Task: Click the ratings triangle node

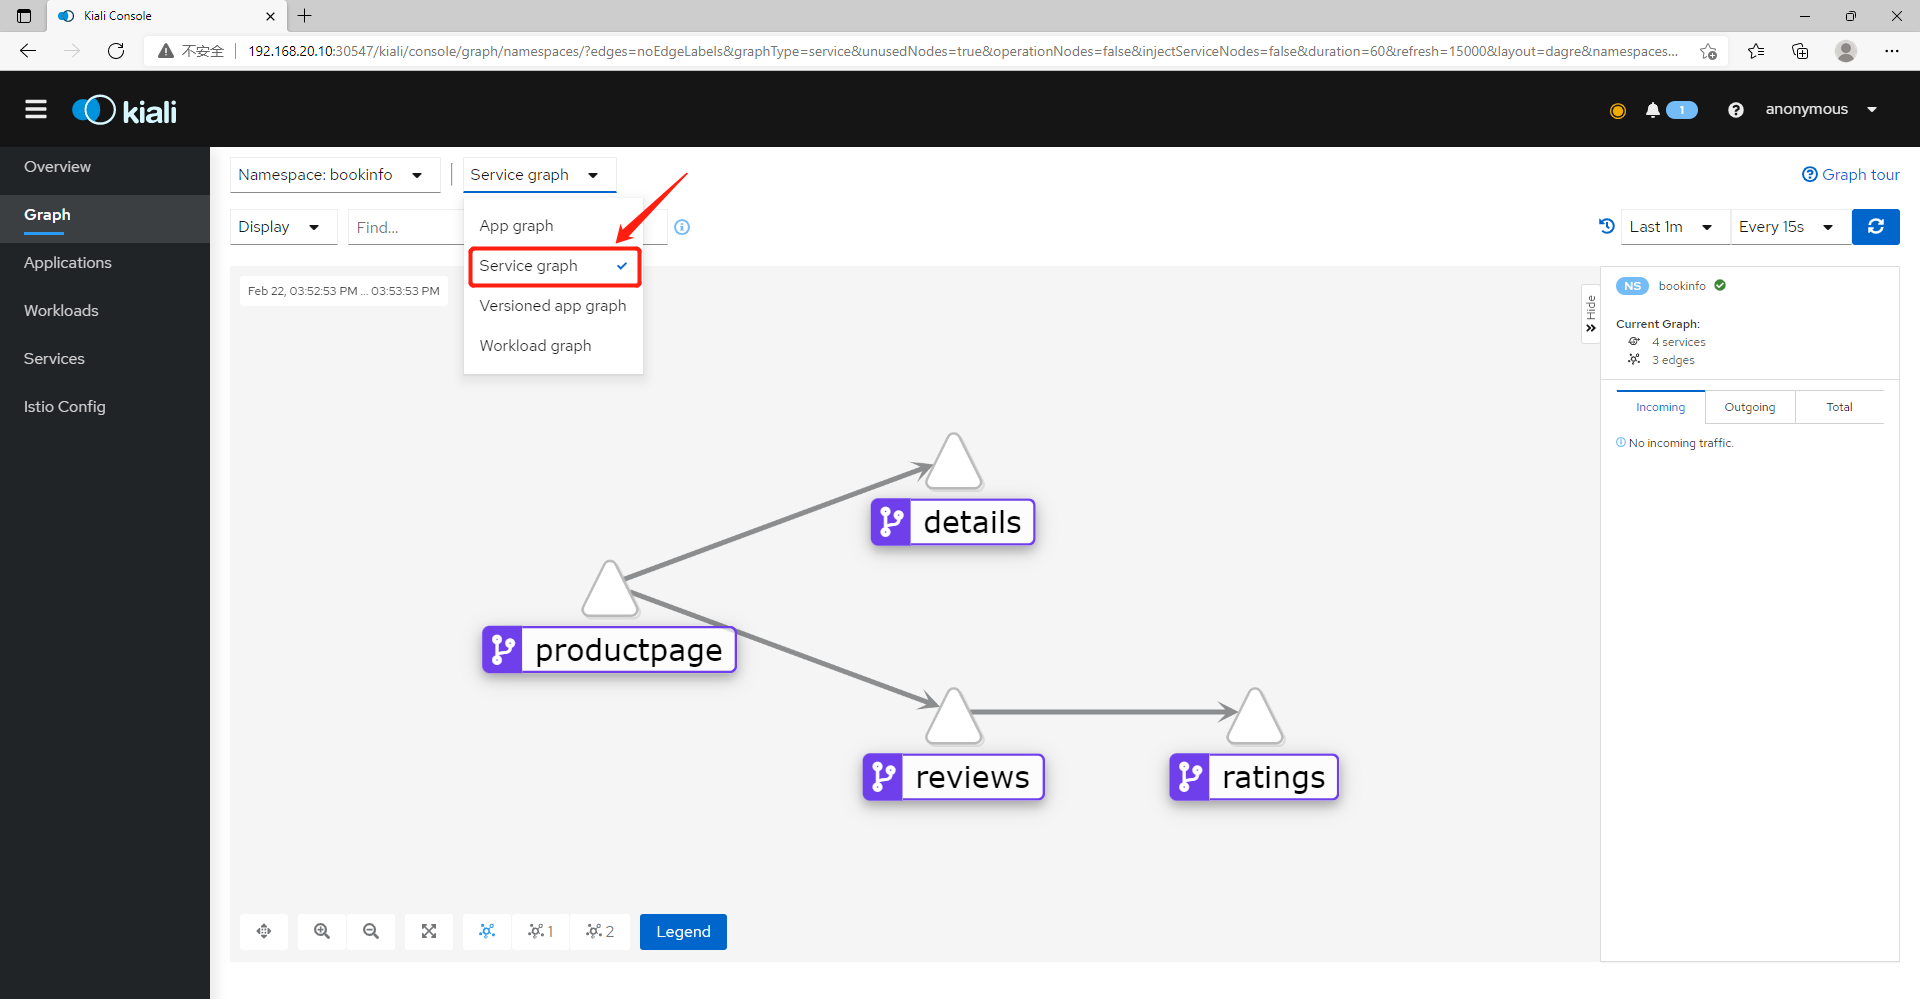Action: (1255, 718)
